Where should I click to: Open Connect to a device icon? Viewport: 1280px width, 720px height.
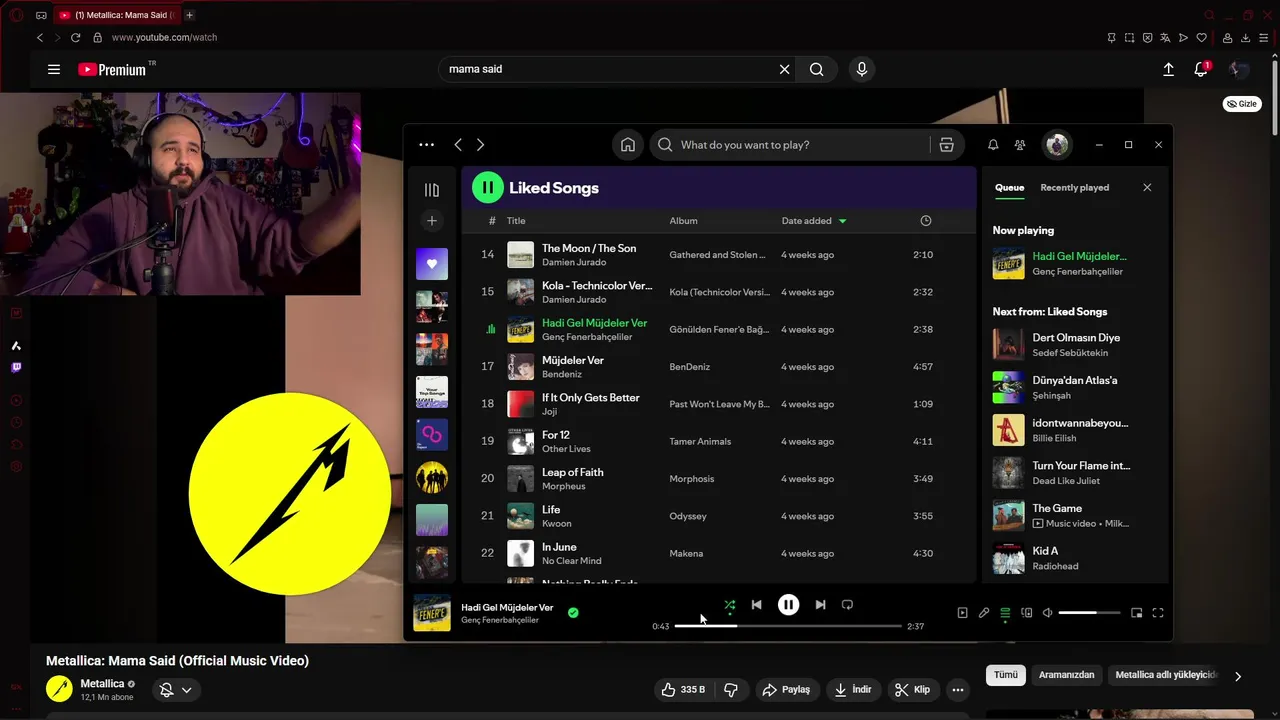[x=1027, y=613]
